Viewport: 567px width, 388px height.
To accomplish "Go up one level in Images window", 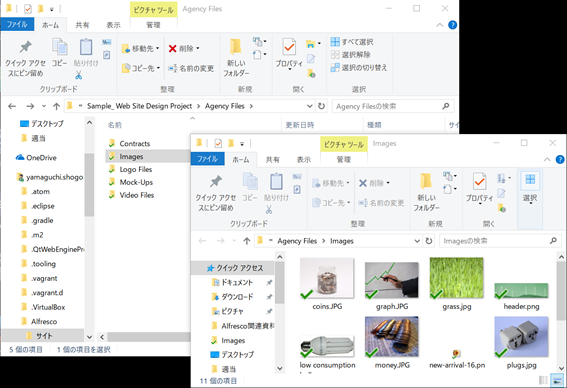I will (x=247, y=241).
